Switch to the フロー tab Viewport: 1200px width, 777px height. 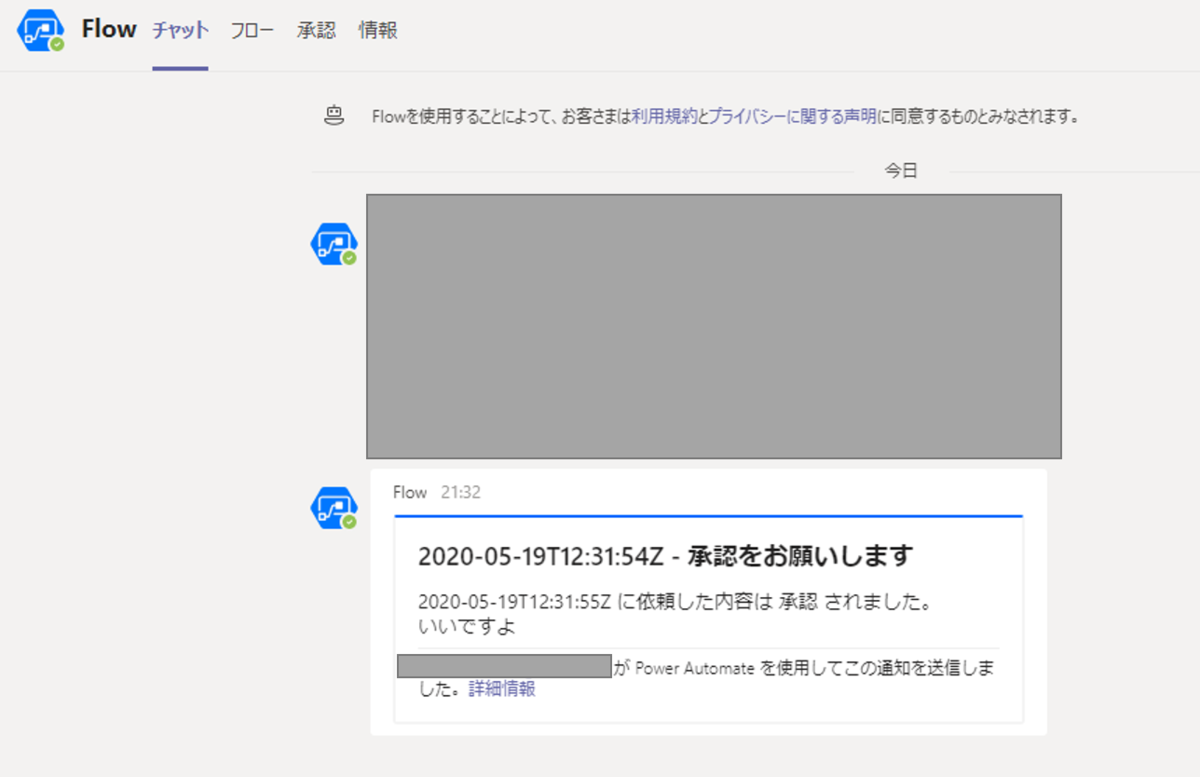tap(252, 30)
